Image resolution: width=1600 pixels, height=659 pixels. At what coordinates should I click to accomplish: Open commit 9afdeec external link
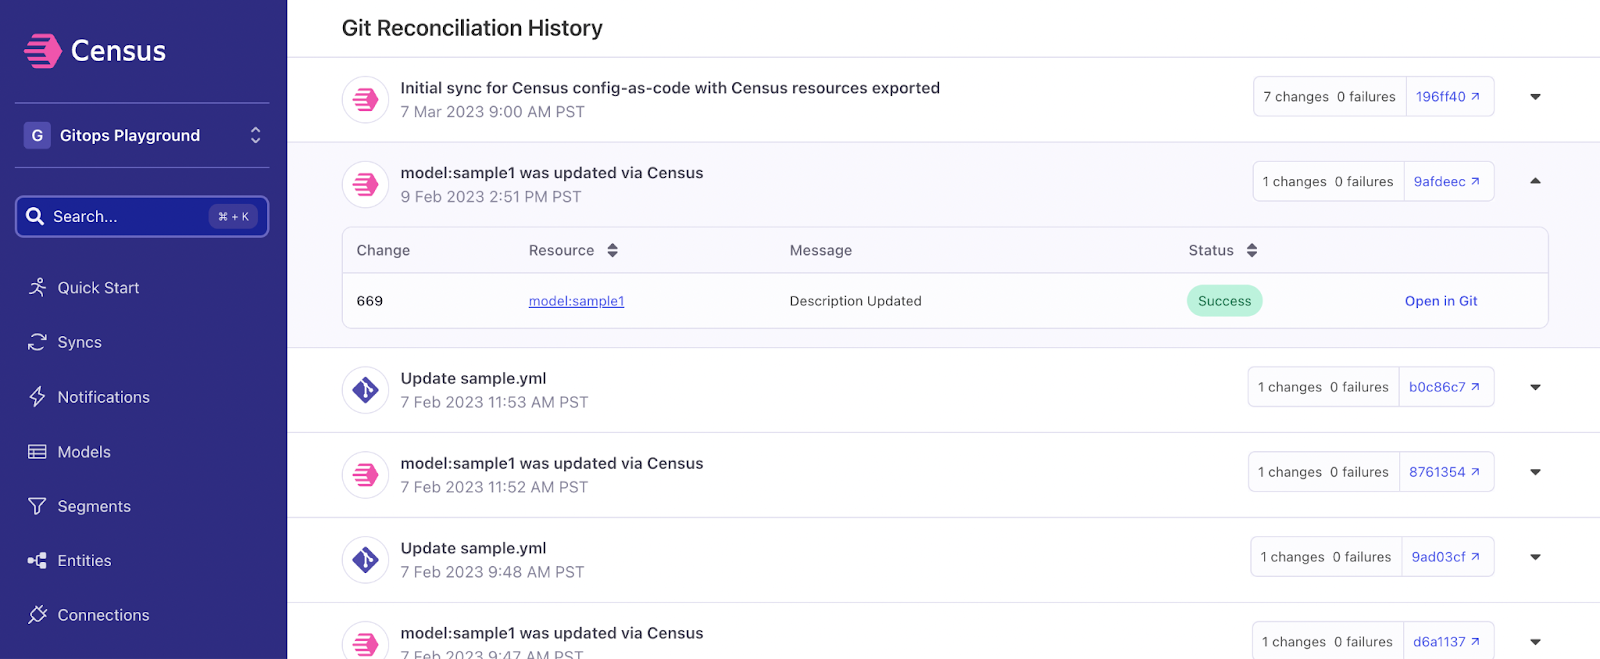(x=1446, y=182)
